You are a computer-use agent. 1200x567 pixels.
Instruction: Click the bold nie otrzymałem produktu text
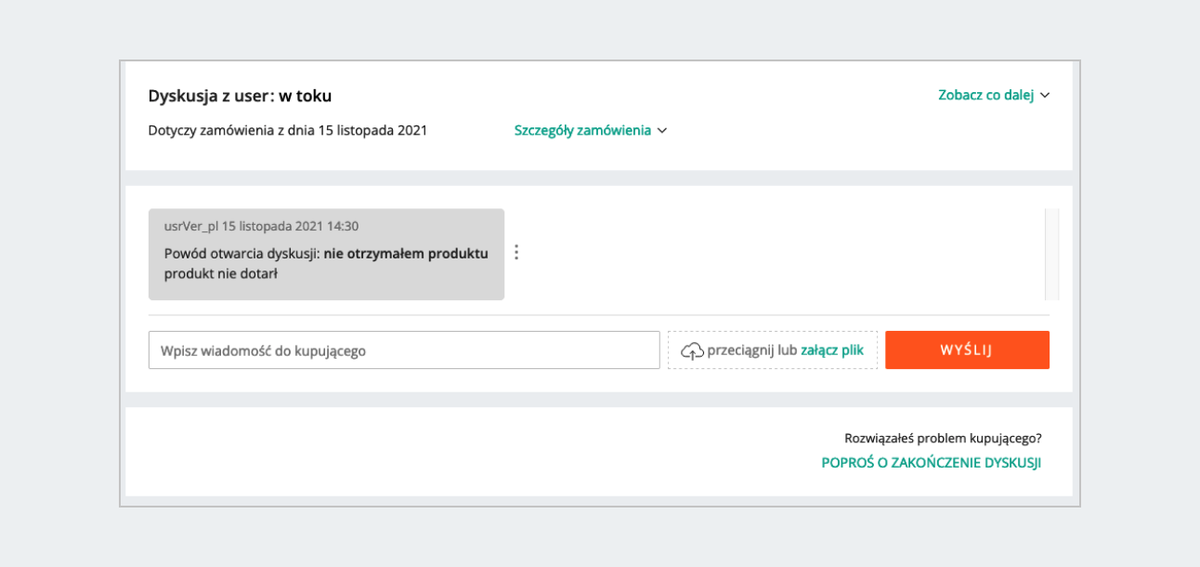tap(406, 253)
